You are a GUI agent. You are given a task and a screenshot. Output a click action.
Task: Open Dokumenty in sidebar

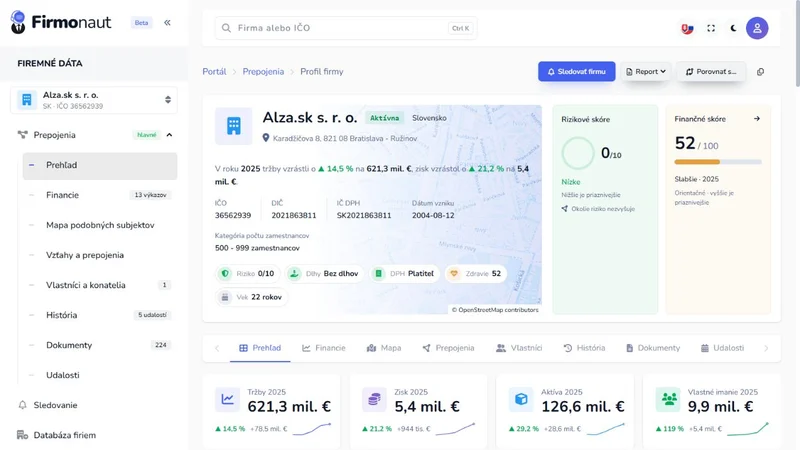(x=100, y=345)
